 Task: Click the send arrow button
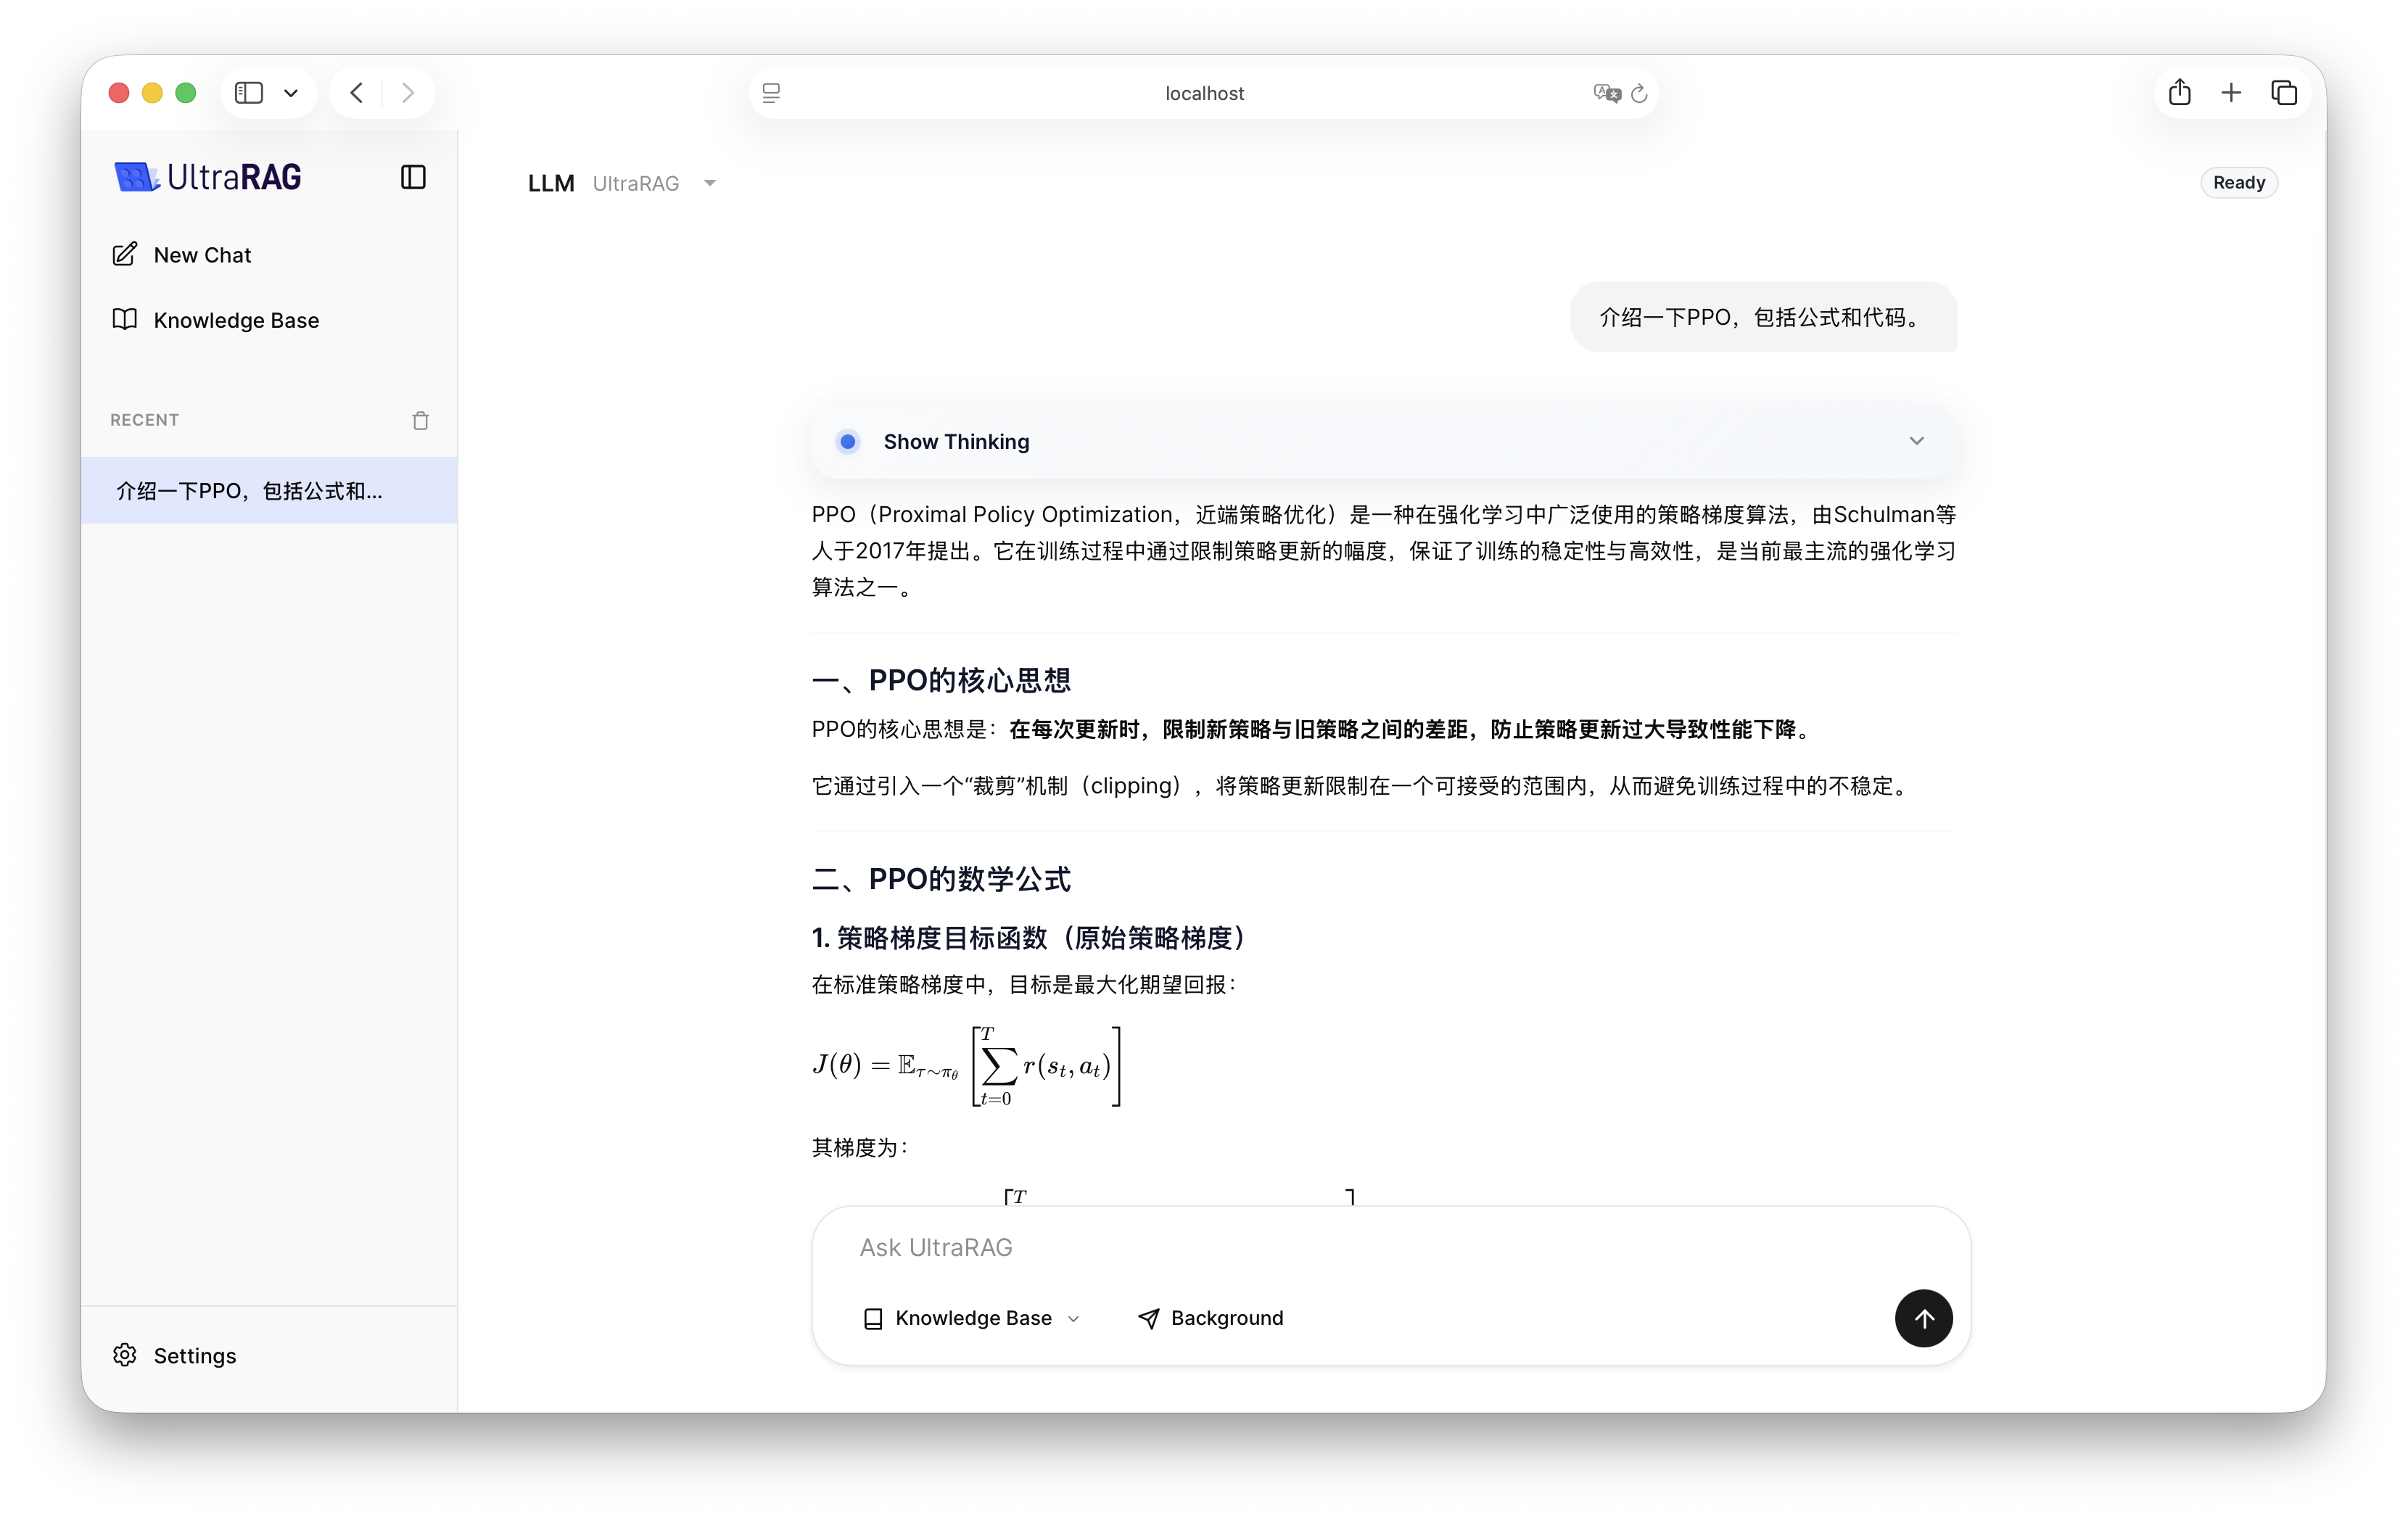click(1922, 1318)
